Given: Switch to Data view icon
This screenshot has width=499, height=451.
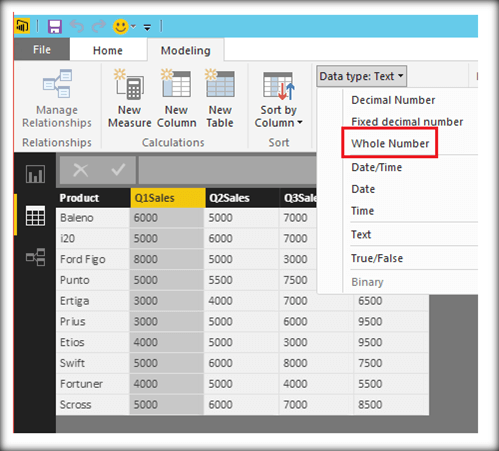Looking at the screenshot, I should pos(35,216).
